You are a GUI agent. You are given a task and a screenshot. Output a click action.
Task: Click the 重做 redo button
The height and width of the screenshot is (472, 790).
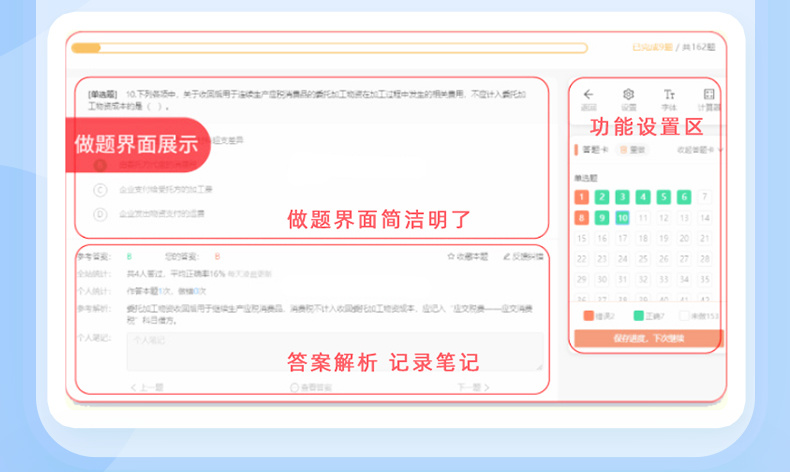632,150
